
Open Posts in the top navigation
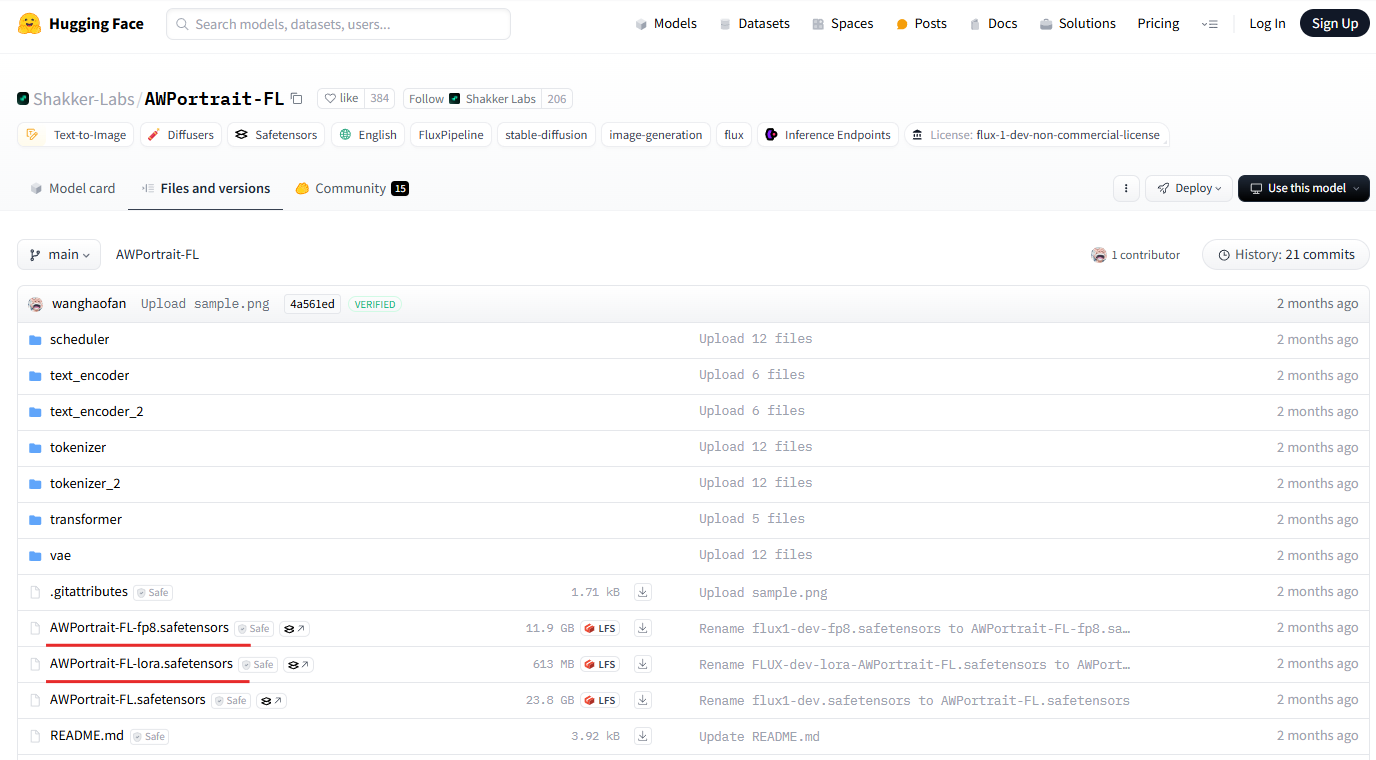tap(921, 23)
